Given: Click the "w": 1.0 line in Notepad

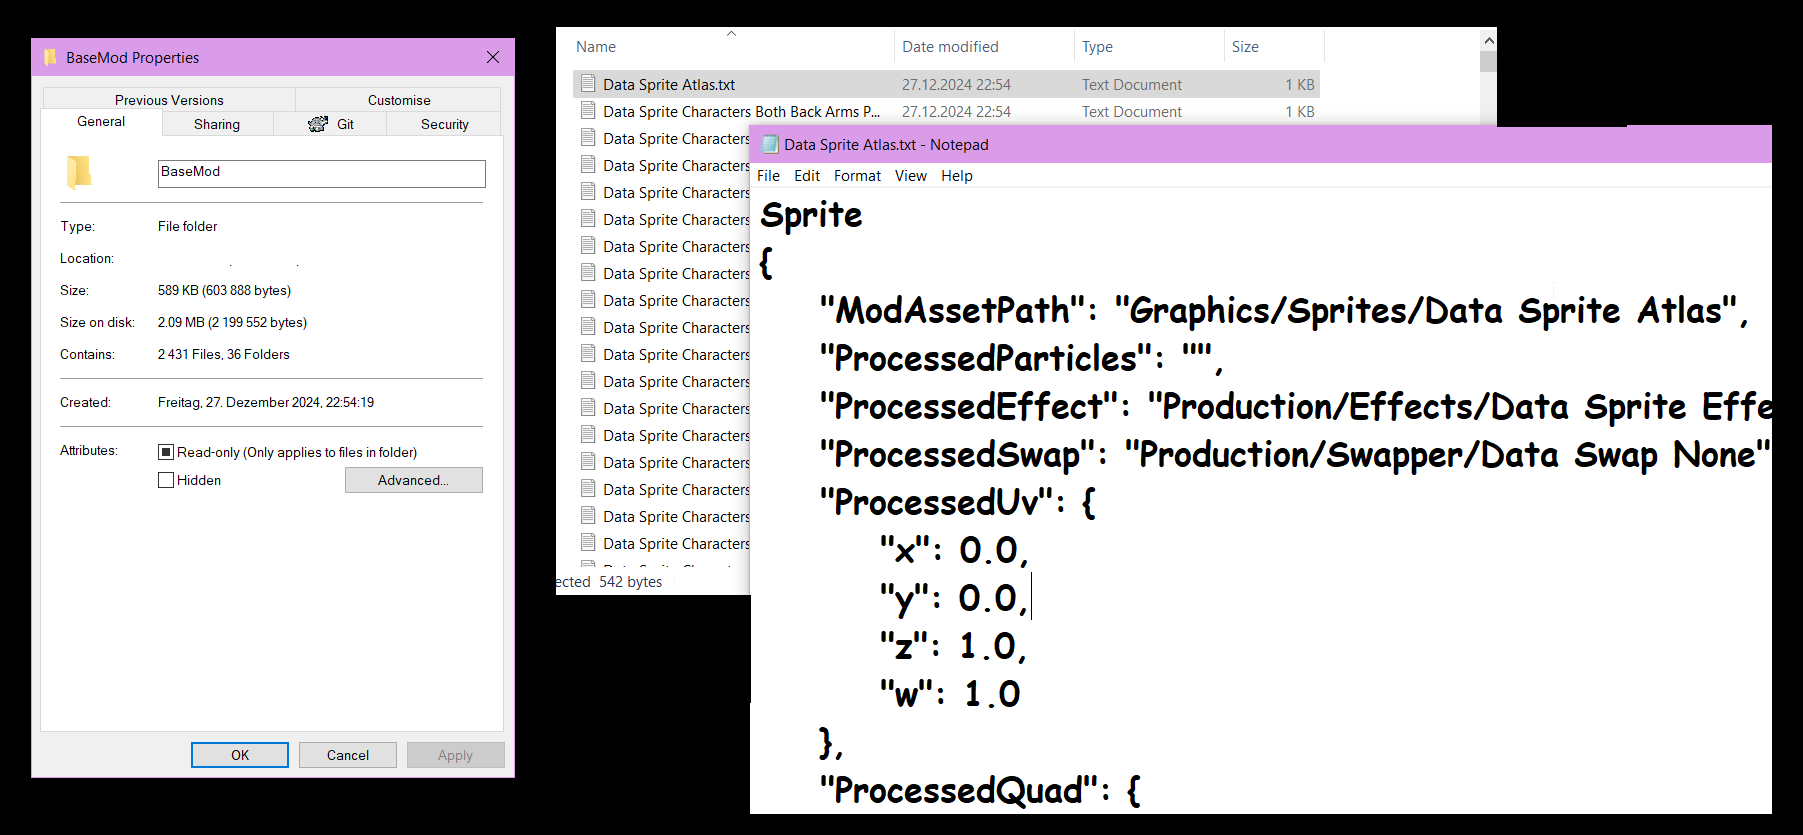Looking at the screenshot, I should click(x=950, y=694).
